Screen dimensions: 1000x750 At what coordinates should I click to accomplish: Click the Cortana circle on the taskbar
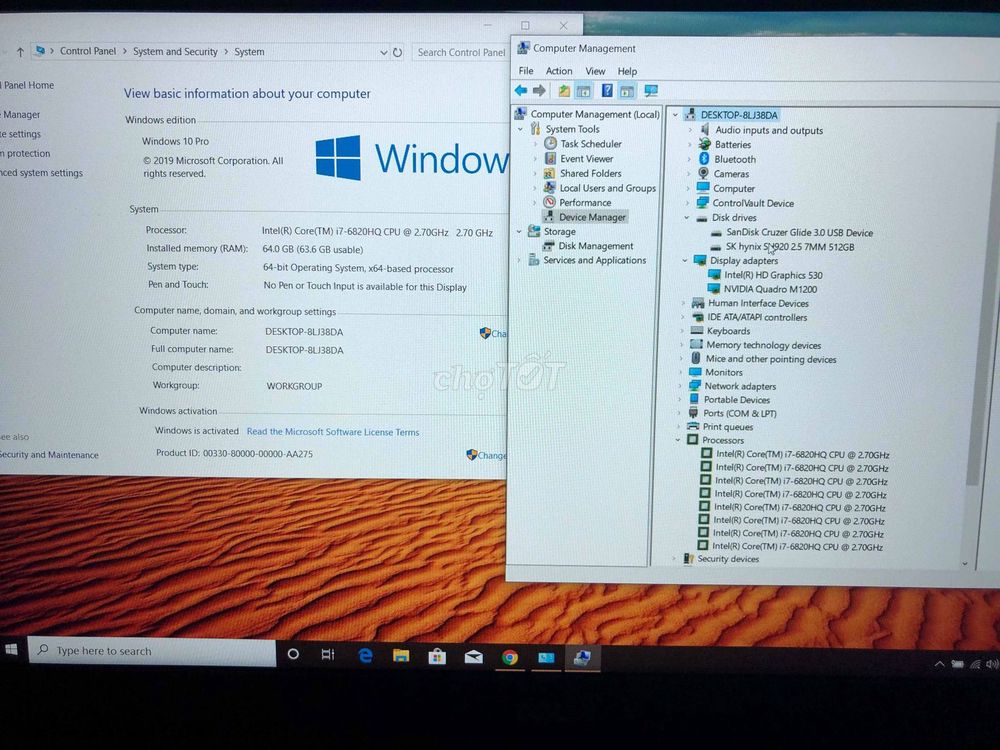(293, 654)
